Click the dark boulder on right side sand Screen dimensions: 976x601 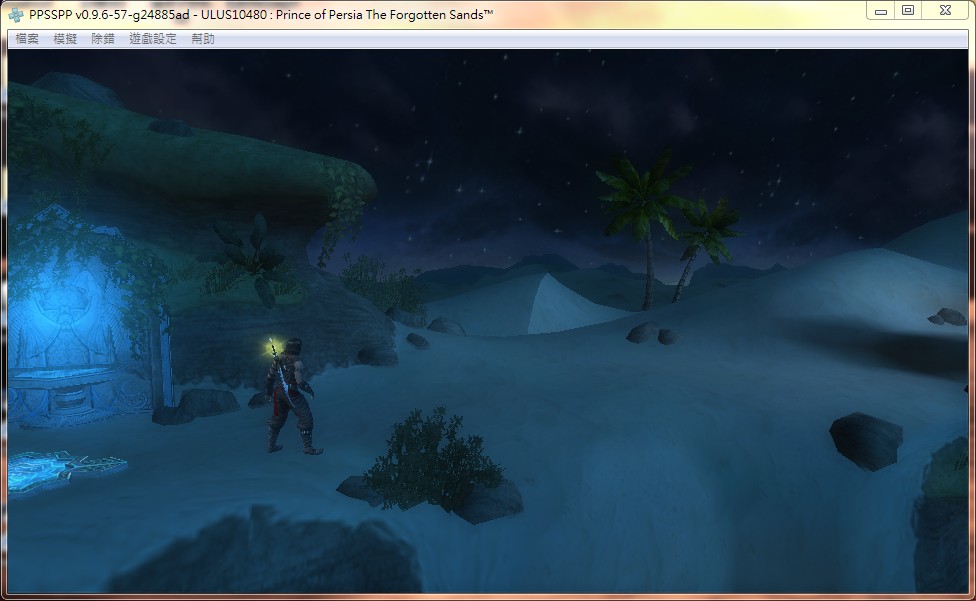866,438
